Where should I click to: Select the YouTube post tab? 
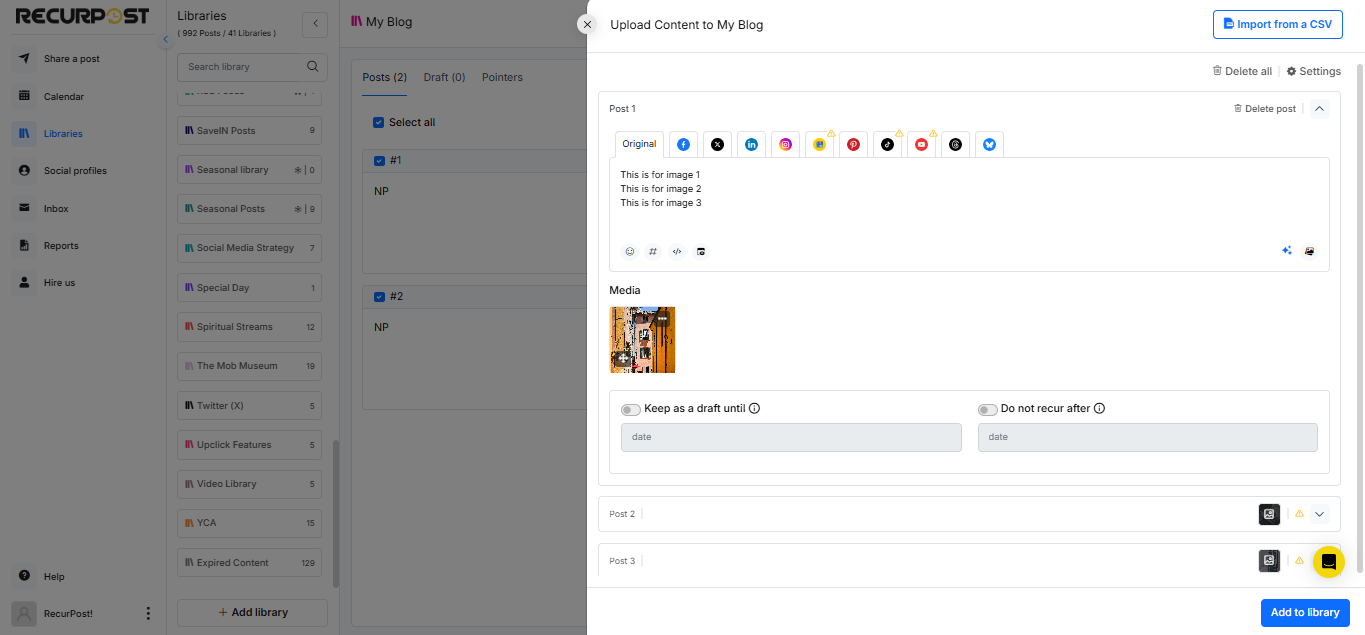coord(921,144)
